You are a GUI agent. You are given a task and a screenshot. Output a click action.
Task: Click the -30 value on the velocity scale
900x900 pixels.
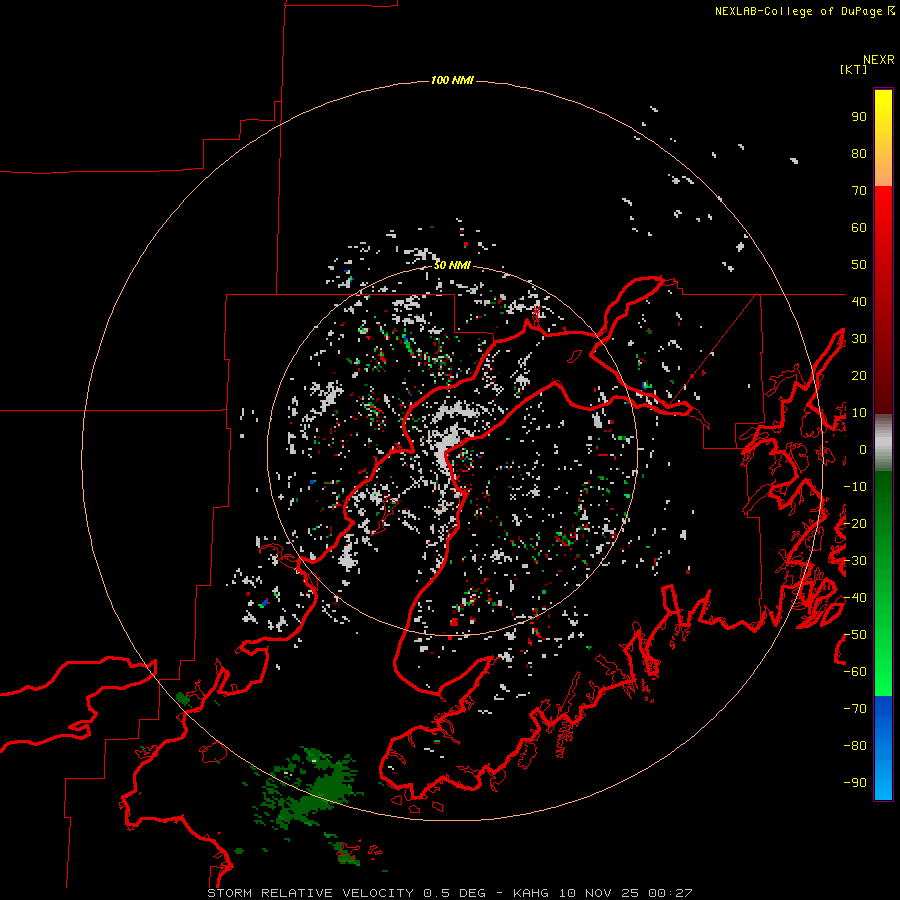point(855,561)
